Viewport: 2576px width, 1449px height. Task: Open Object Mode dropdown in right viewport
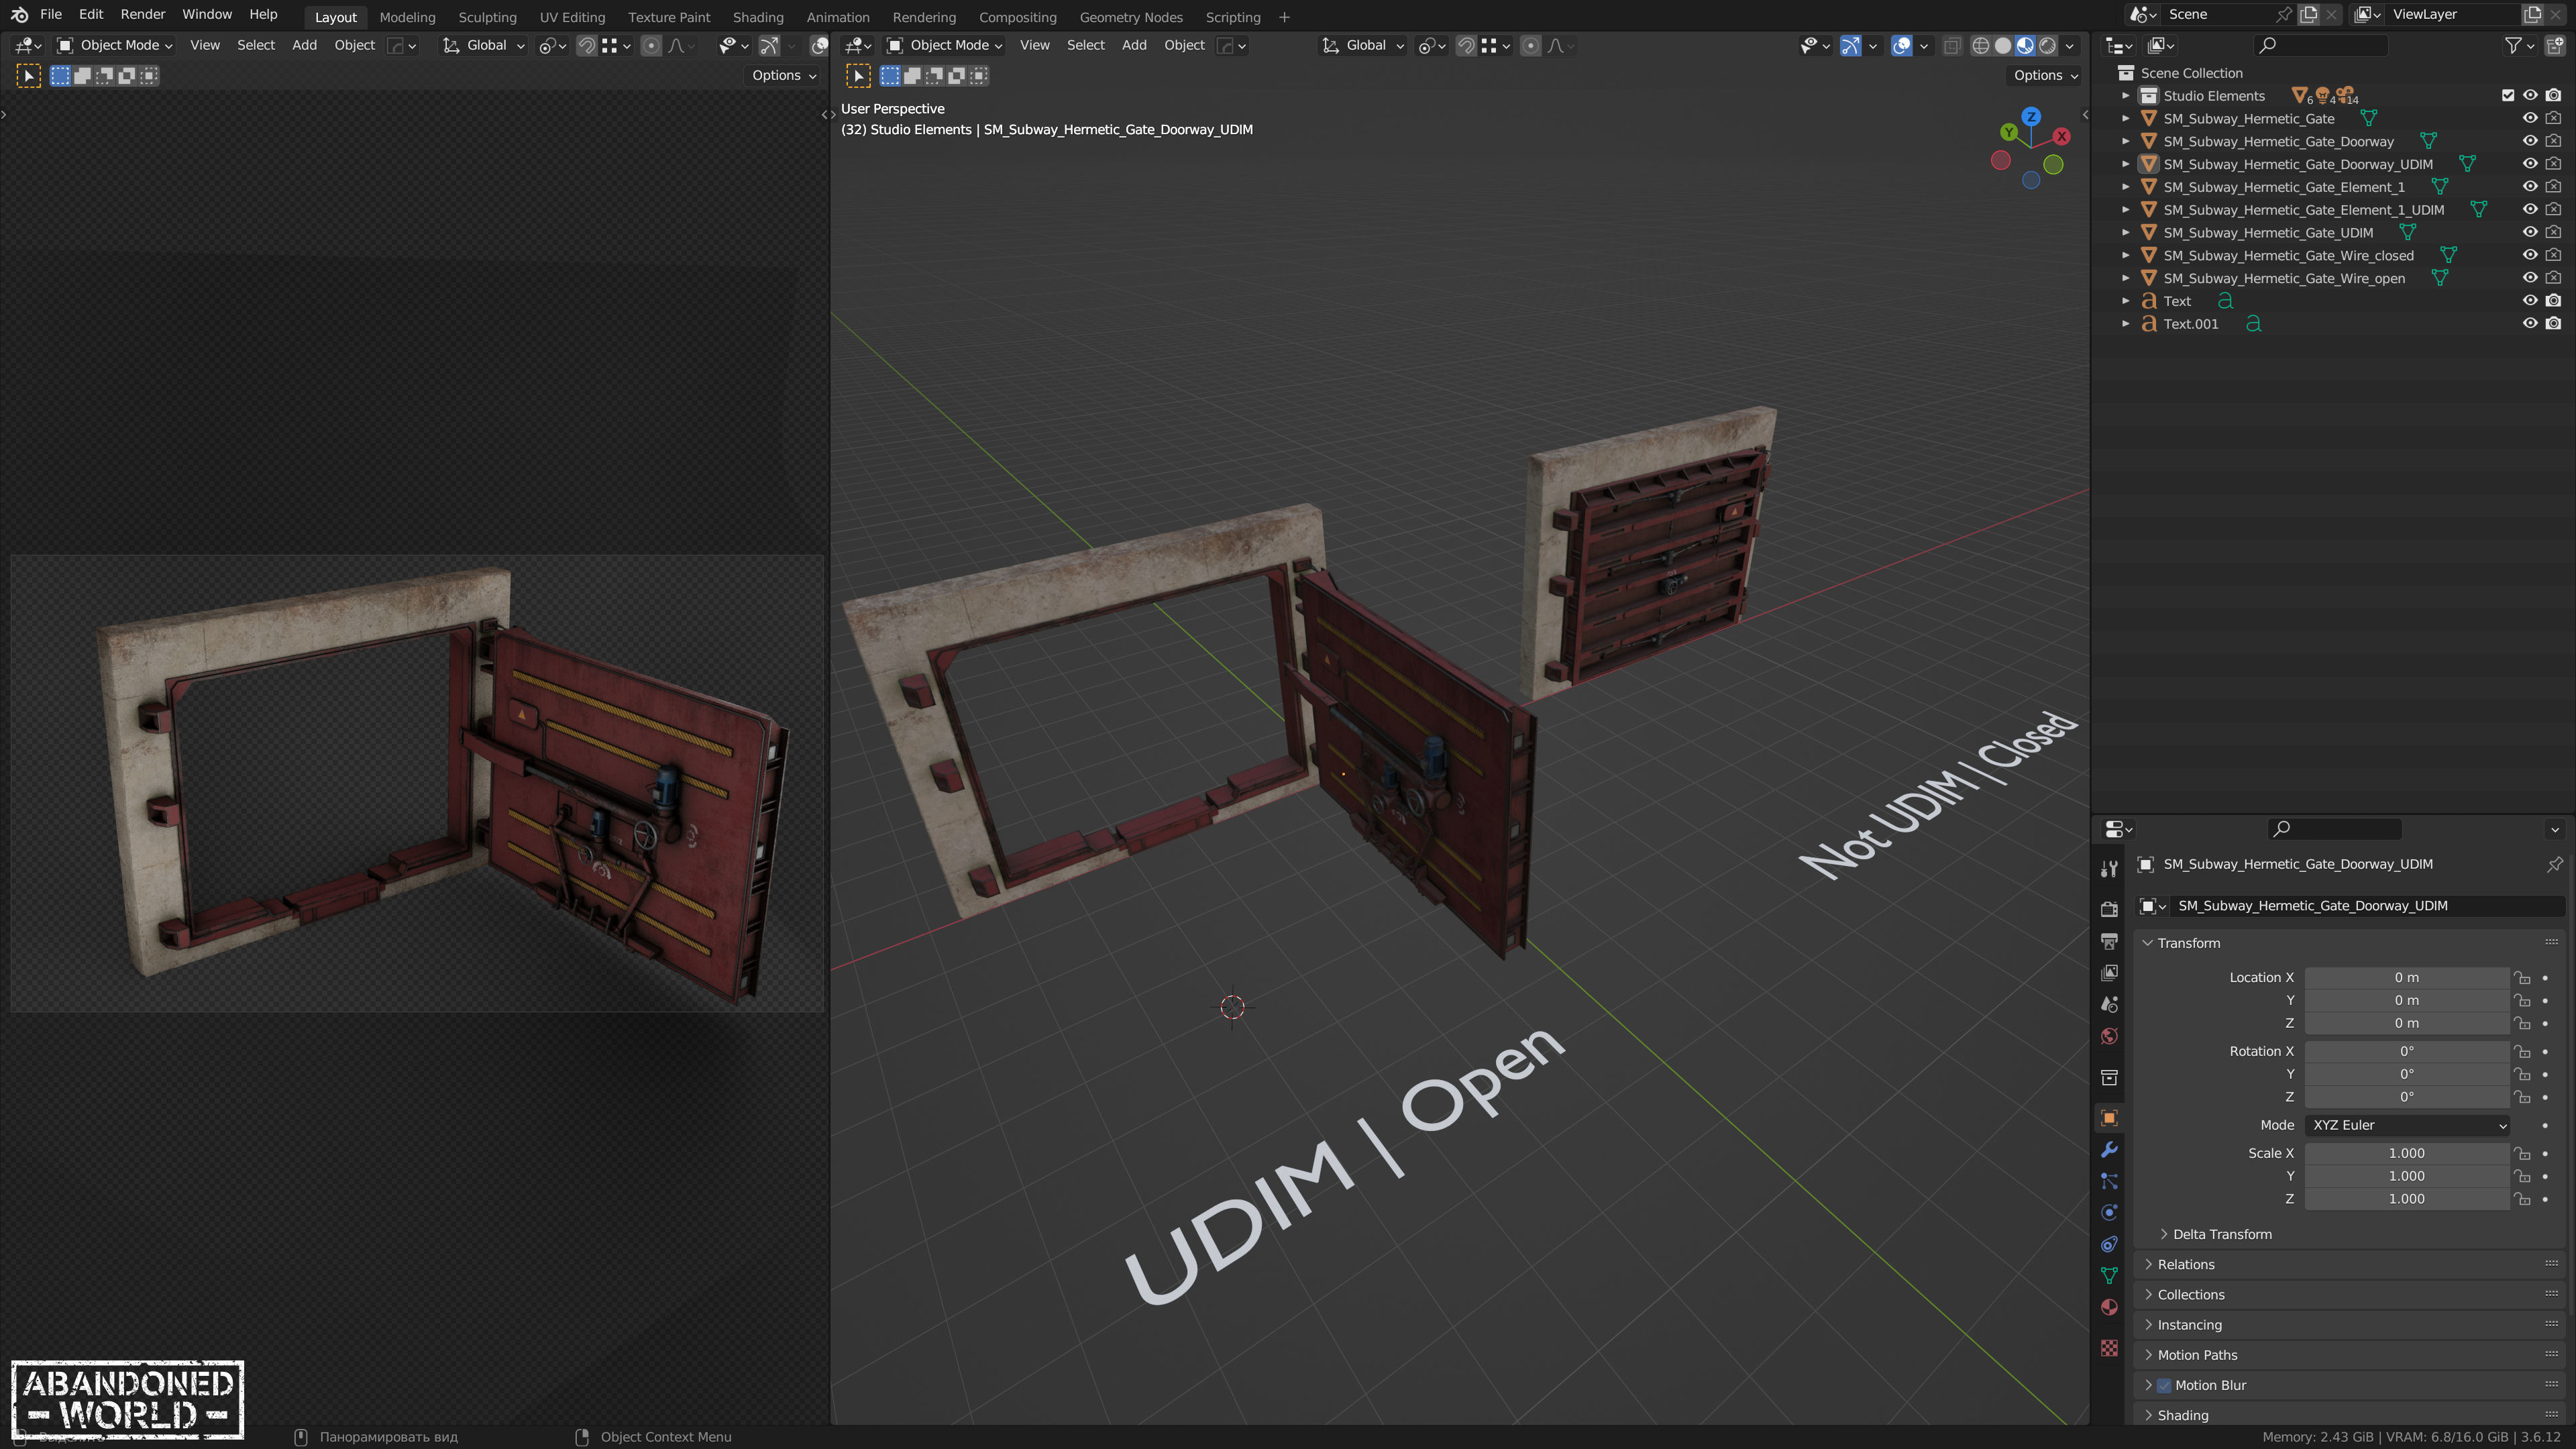tap(945, 45)
